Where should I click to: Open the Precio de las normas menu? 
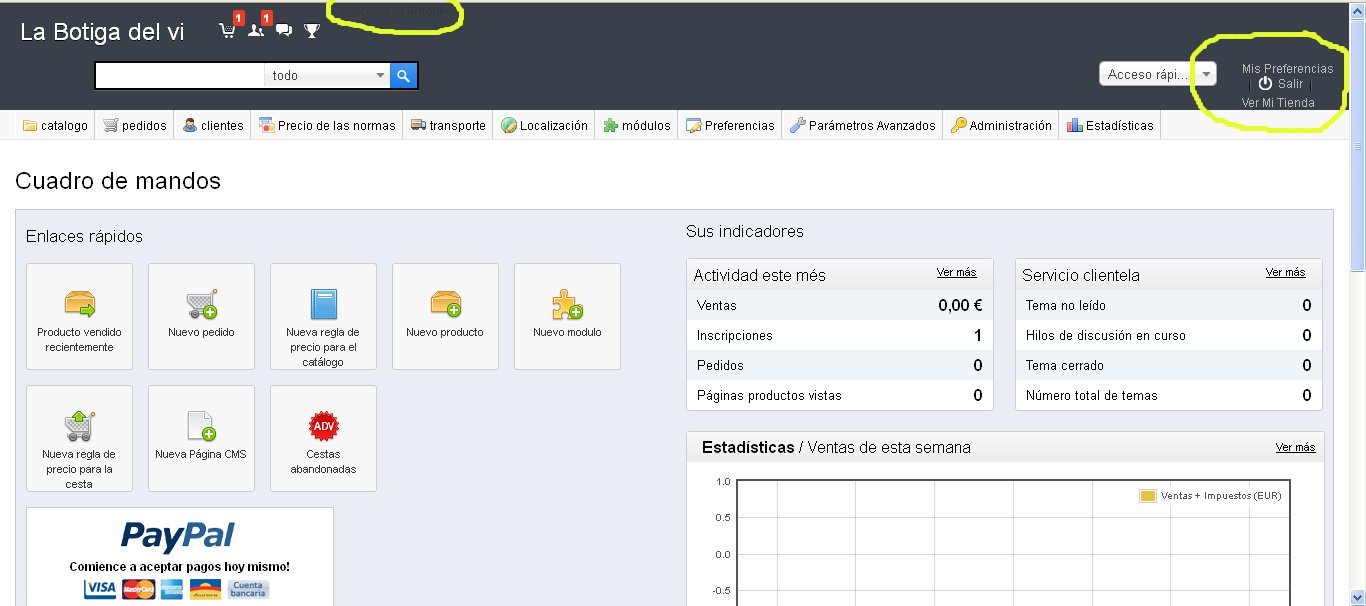point(327,125)
